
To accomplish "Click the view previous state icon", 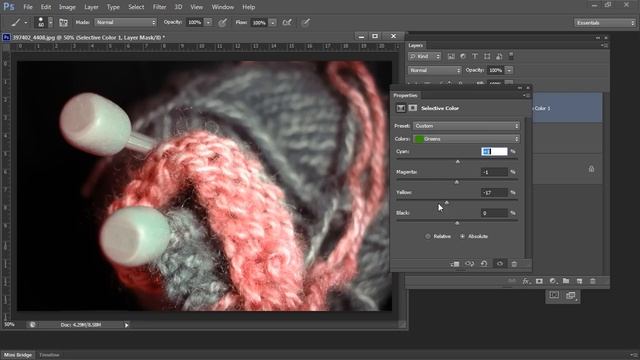I will (x=469, y=264).
